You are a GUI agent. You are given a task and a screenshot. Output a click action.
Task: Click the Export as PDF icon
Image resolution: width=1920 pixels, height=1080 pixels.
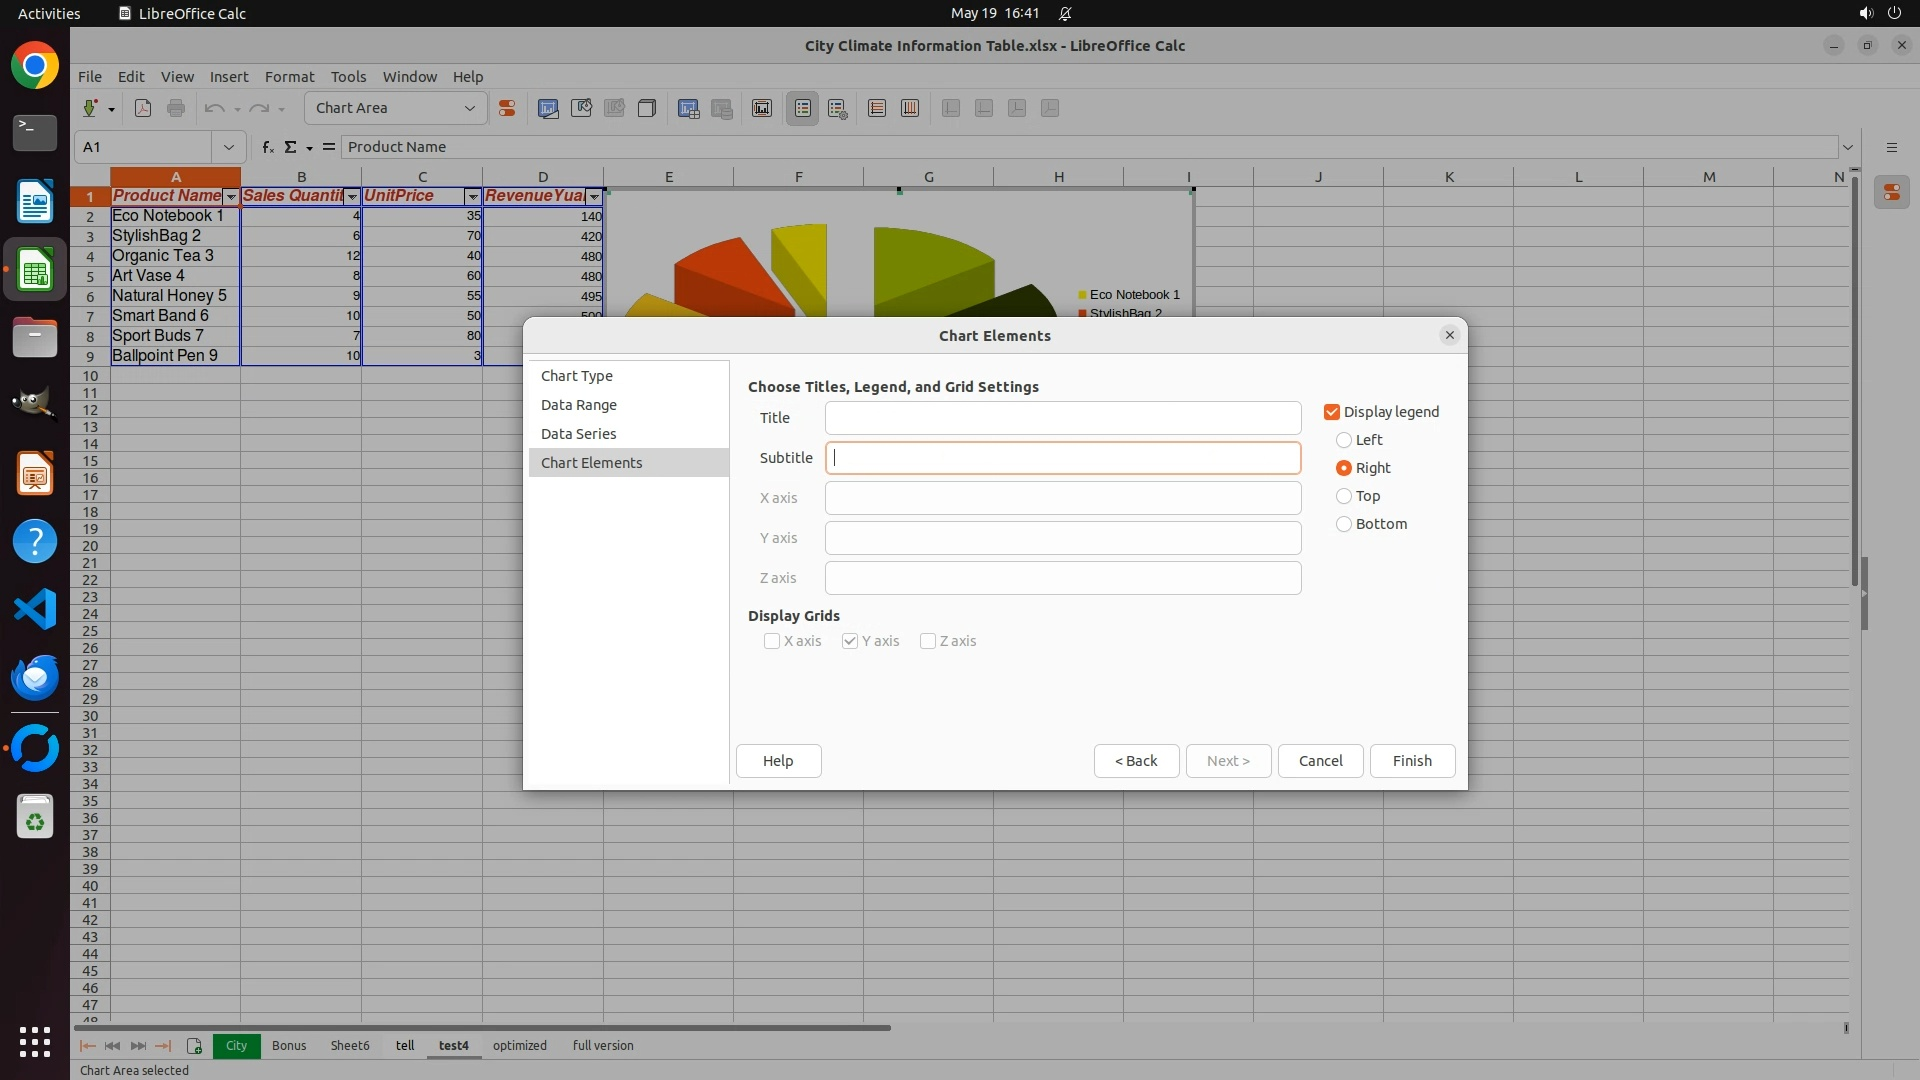click(143, 108)
